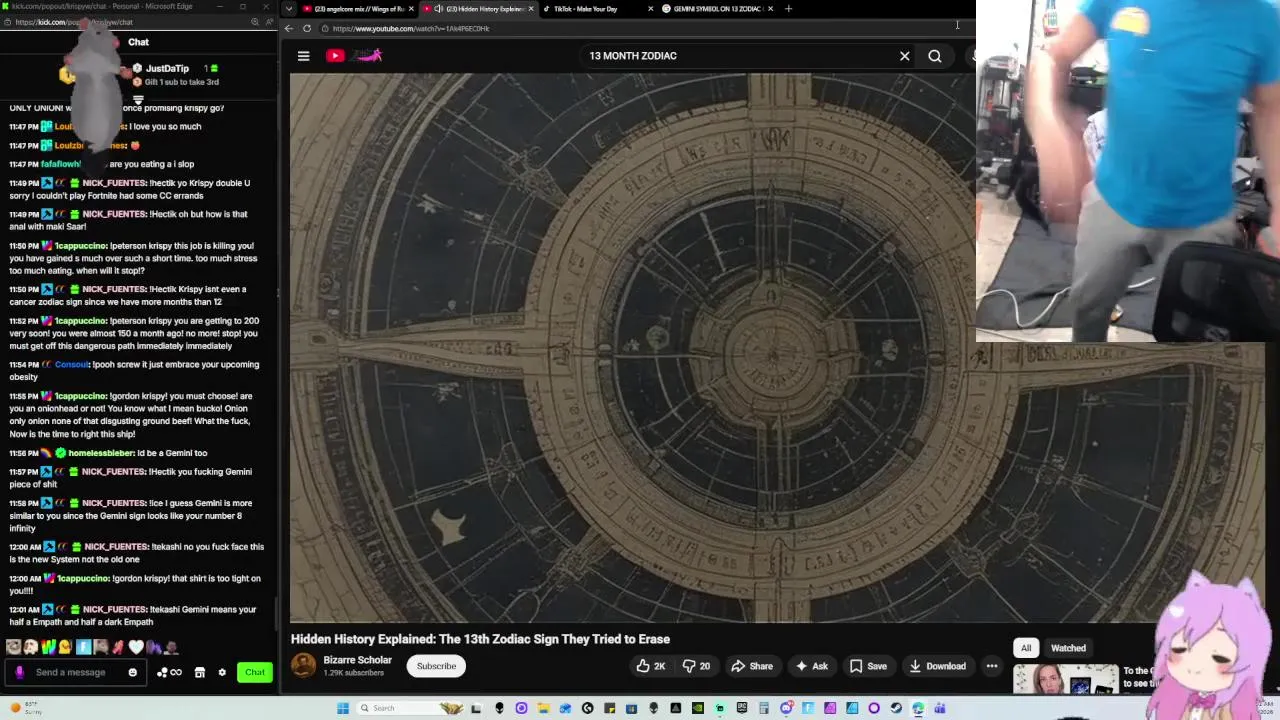
Task: Subscribe to Bizarre Scholar channel
Action: pyautogui.click(x=436, y=666)
